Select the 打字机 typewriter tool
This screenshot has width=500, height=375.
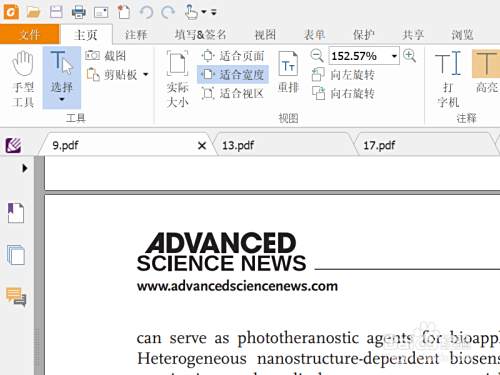click(x=449, y=79)
